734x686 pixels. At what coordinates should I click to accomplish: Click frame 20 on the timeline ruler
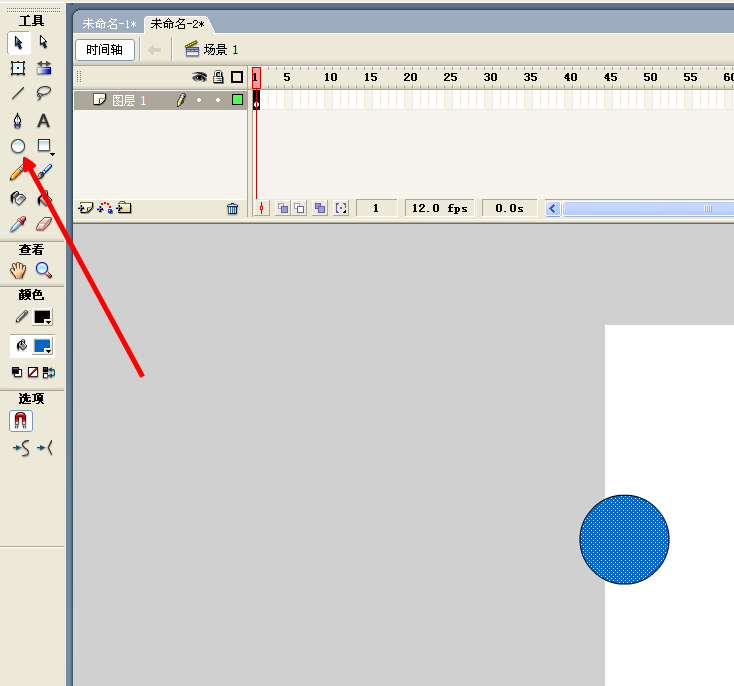[x=410, y=77]
